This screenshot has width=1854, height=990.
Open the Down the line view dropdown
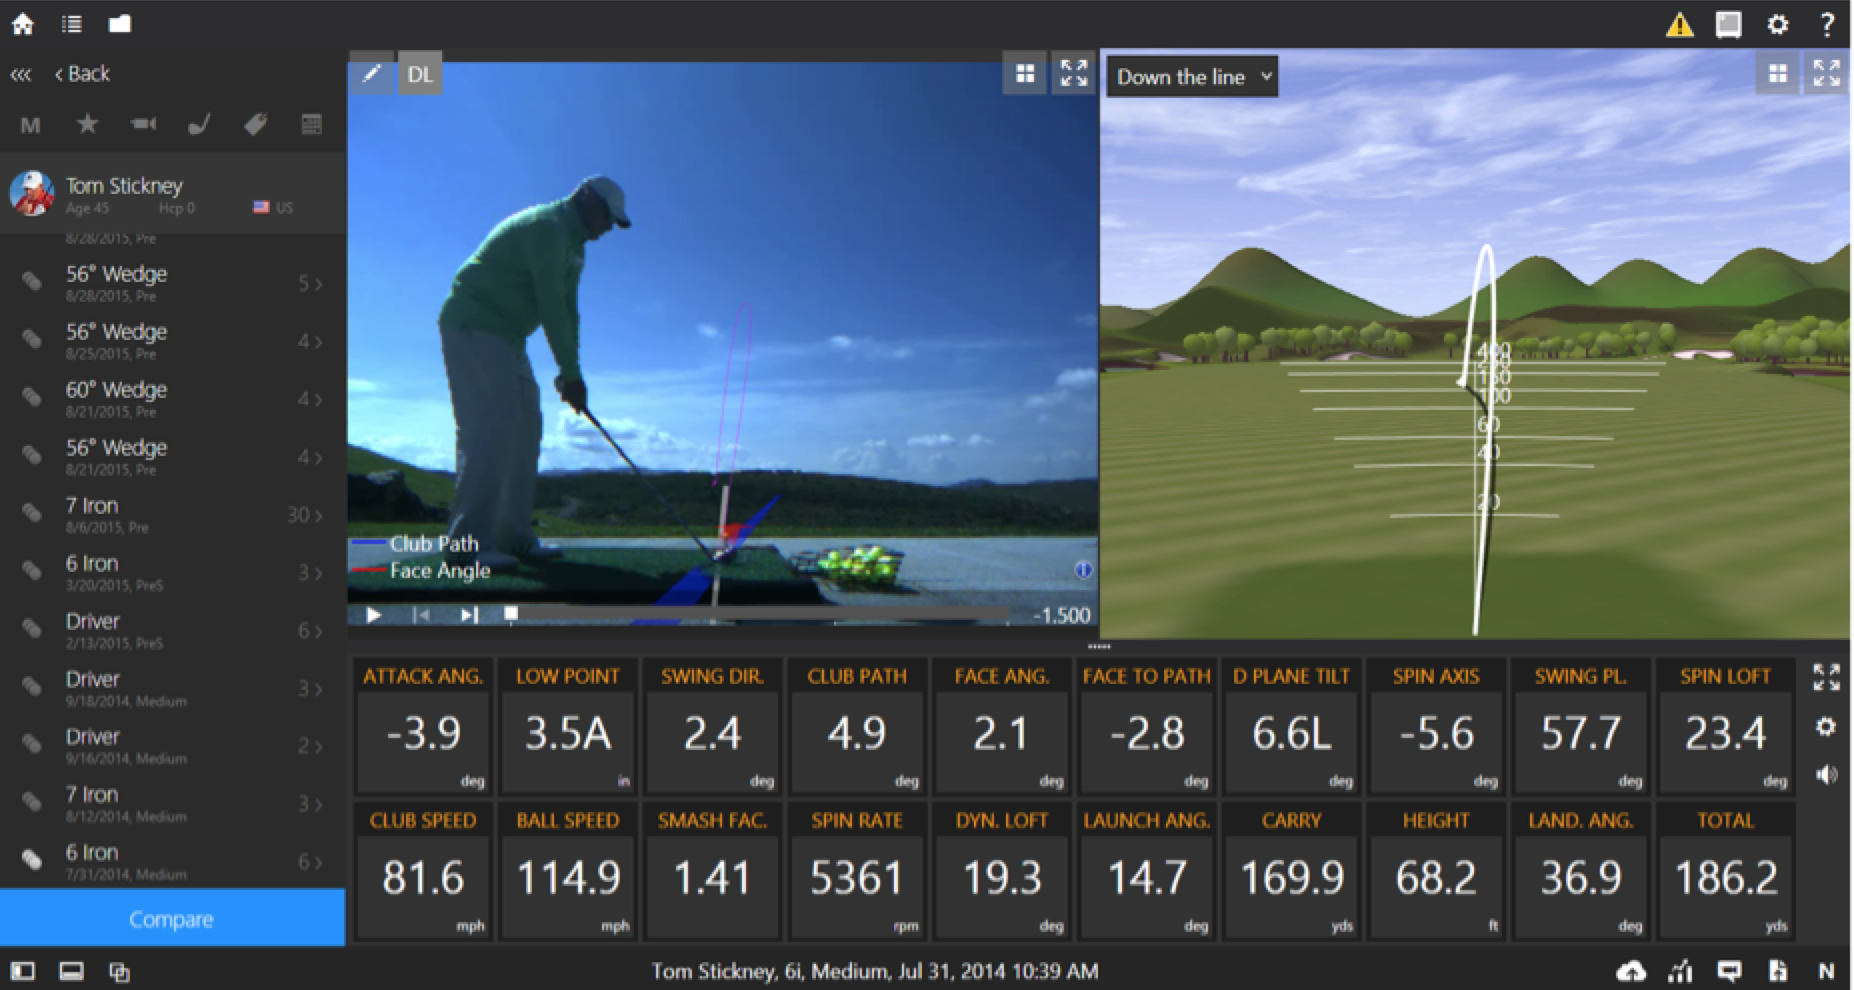coord(1192,76)
